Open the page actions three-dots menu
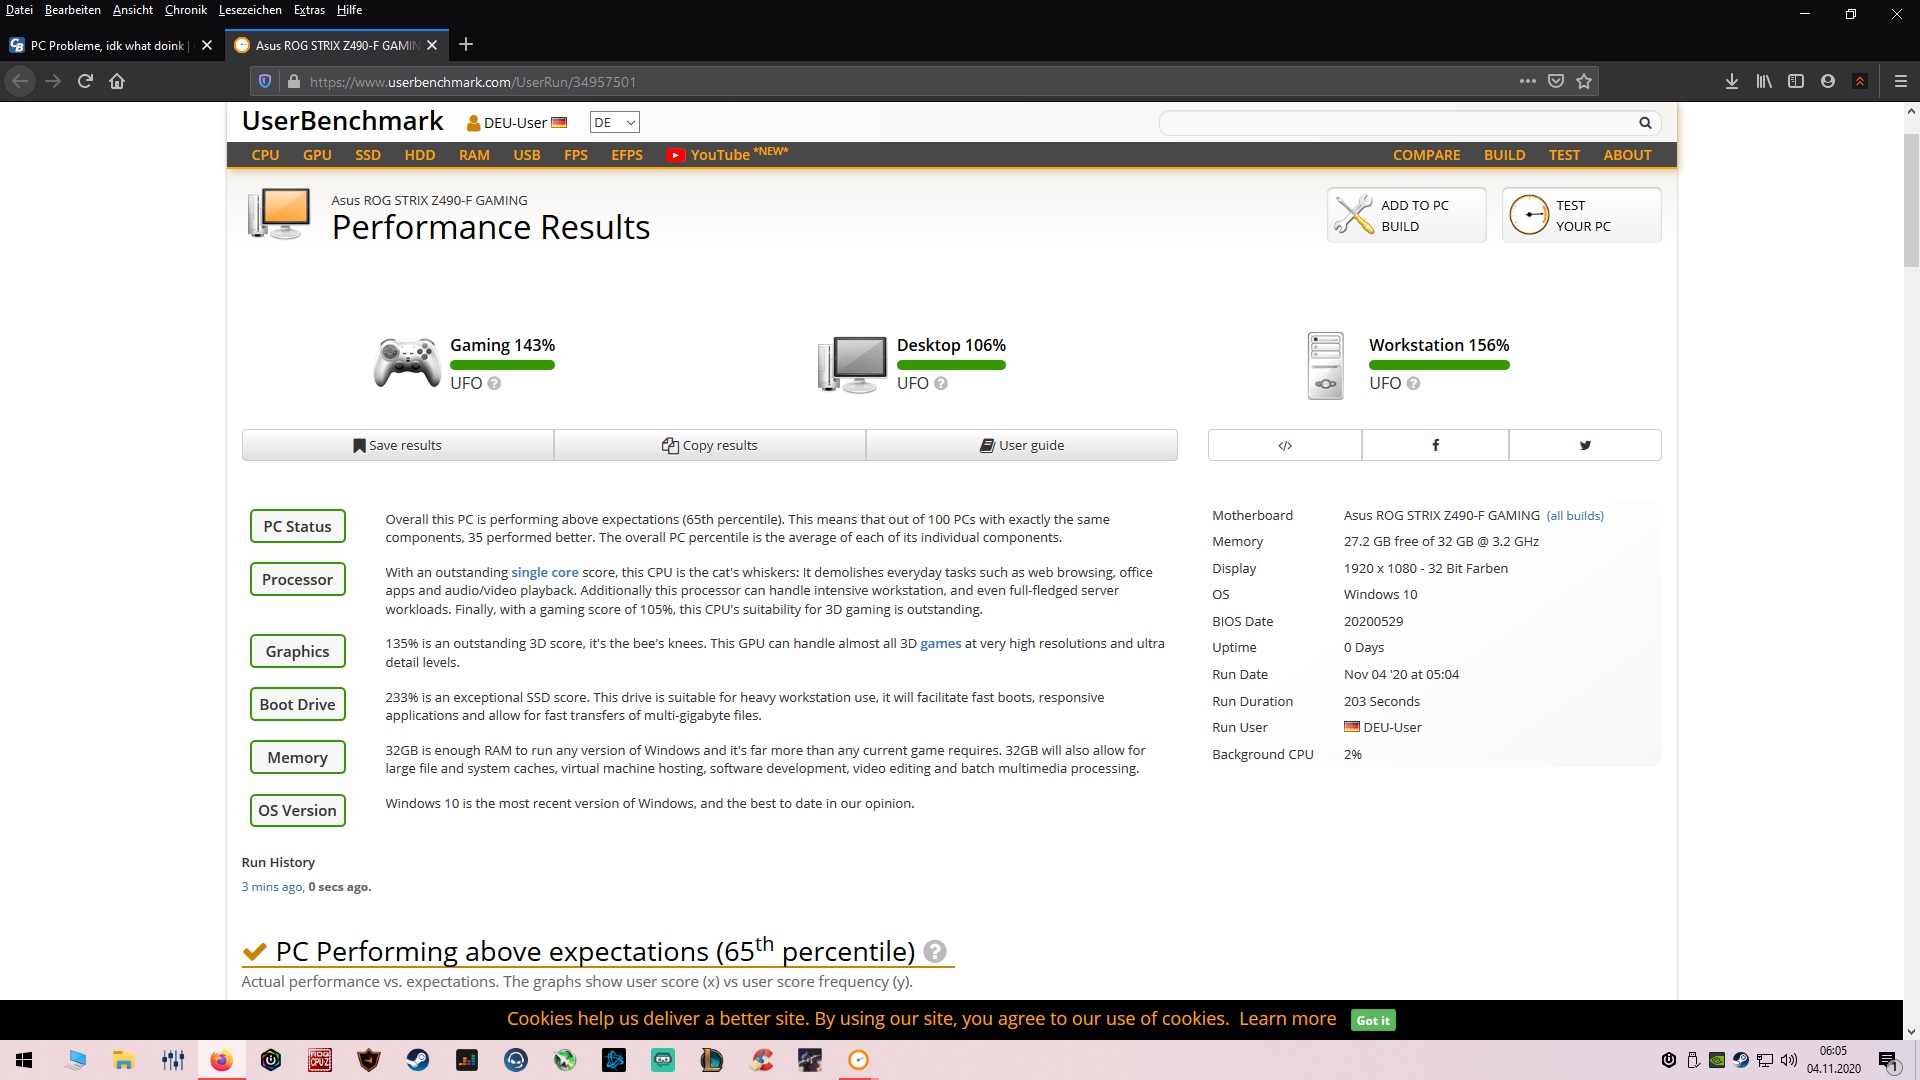Screen dimensions: 1920x1080 point(1527,82)
